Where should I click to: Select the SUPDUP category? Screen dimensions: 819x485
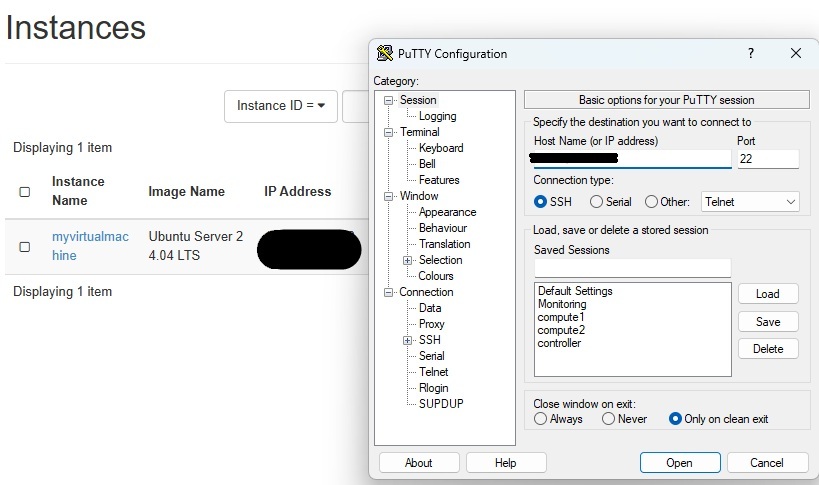pyautogui.click(x=441, y=404)
